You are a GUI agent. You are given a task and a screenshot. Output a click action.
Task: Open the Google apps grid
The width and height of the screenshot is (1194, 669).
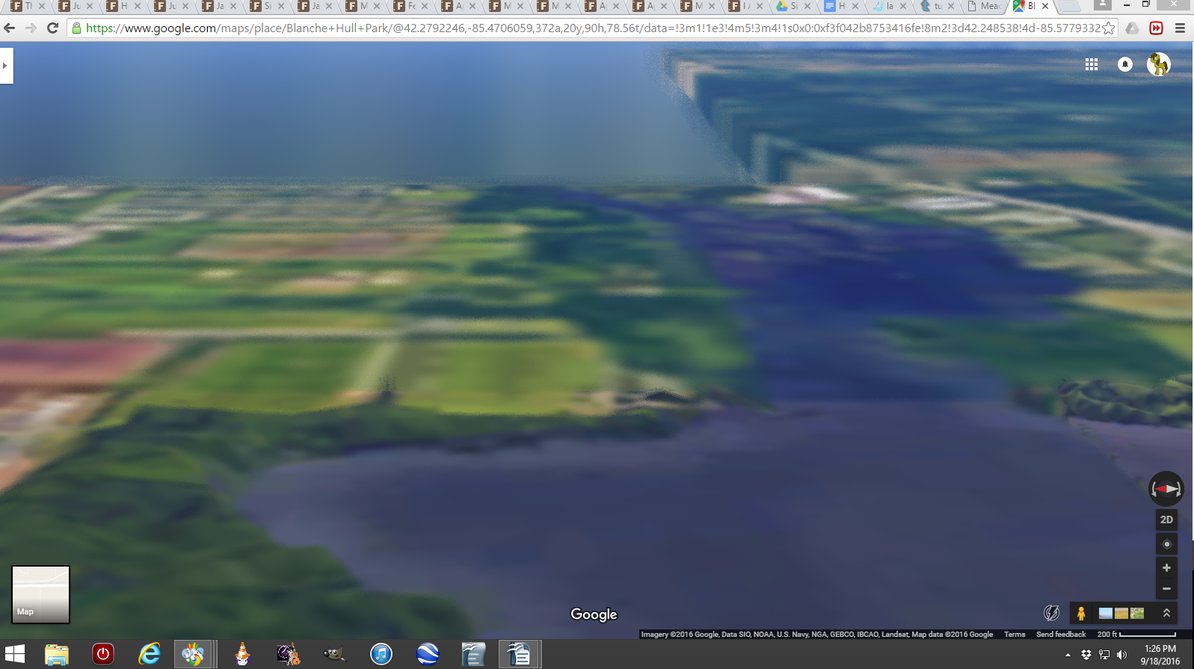pyautogui.click(x=1092, y=64)
